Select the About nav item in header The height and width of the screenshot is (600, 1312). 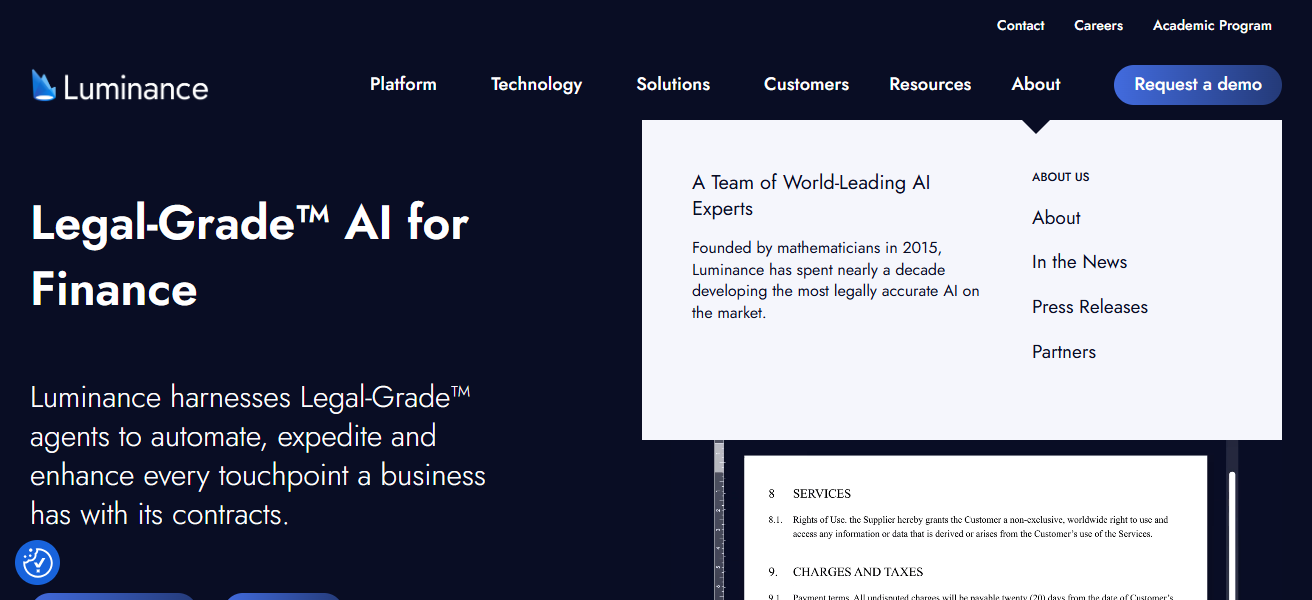click(1036, 84)
